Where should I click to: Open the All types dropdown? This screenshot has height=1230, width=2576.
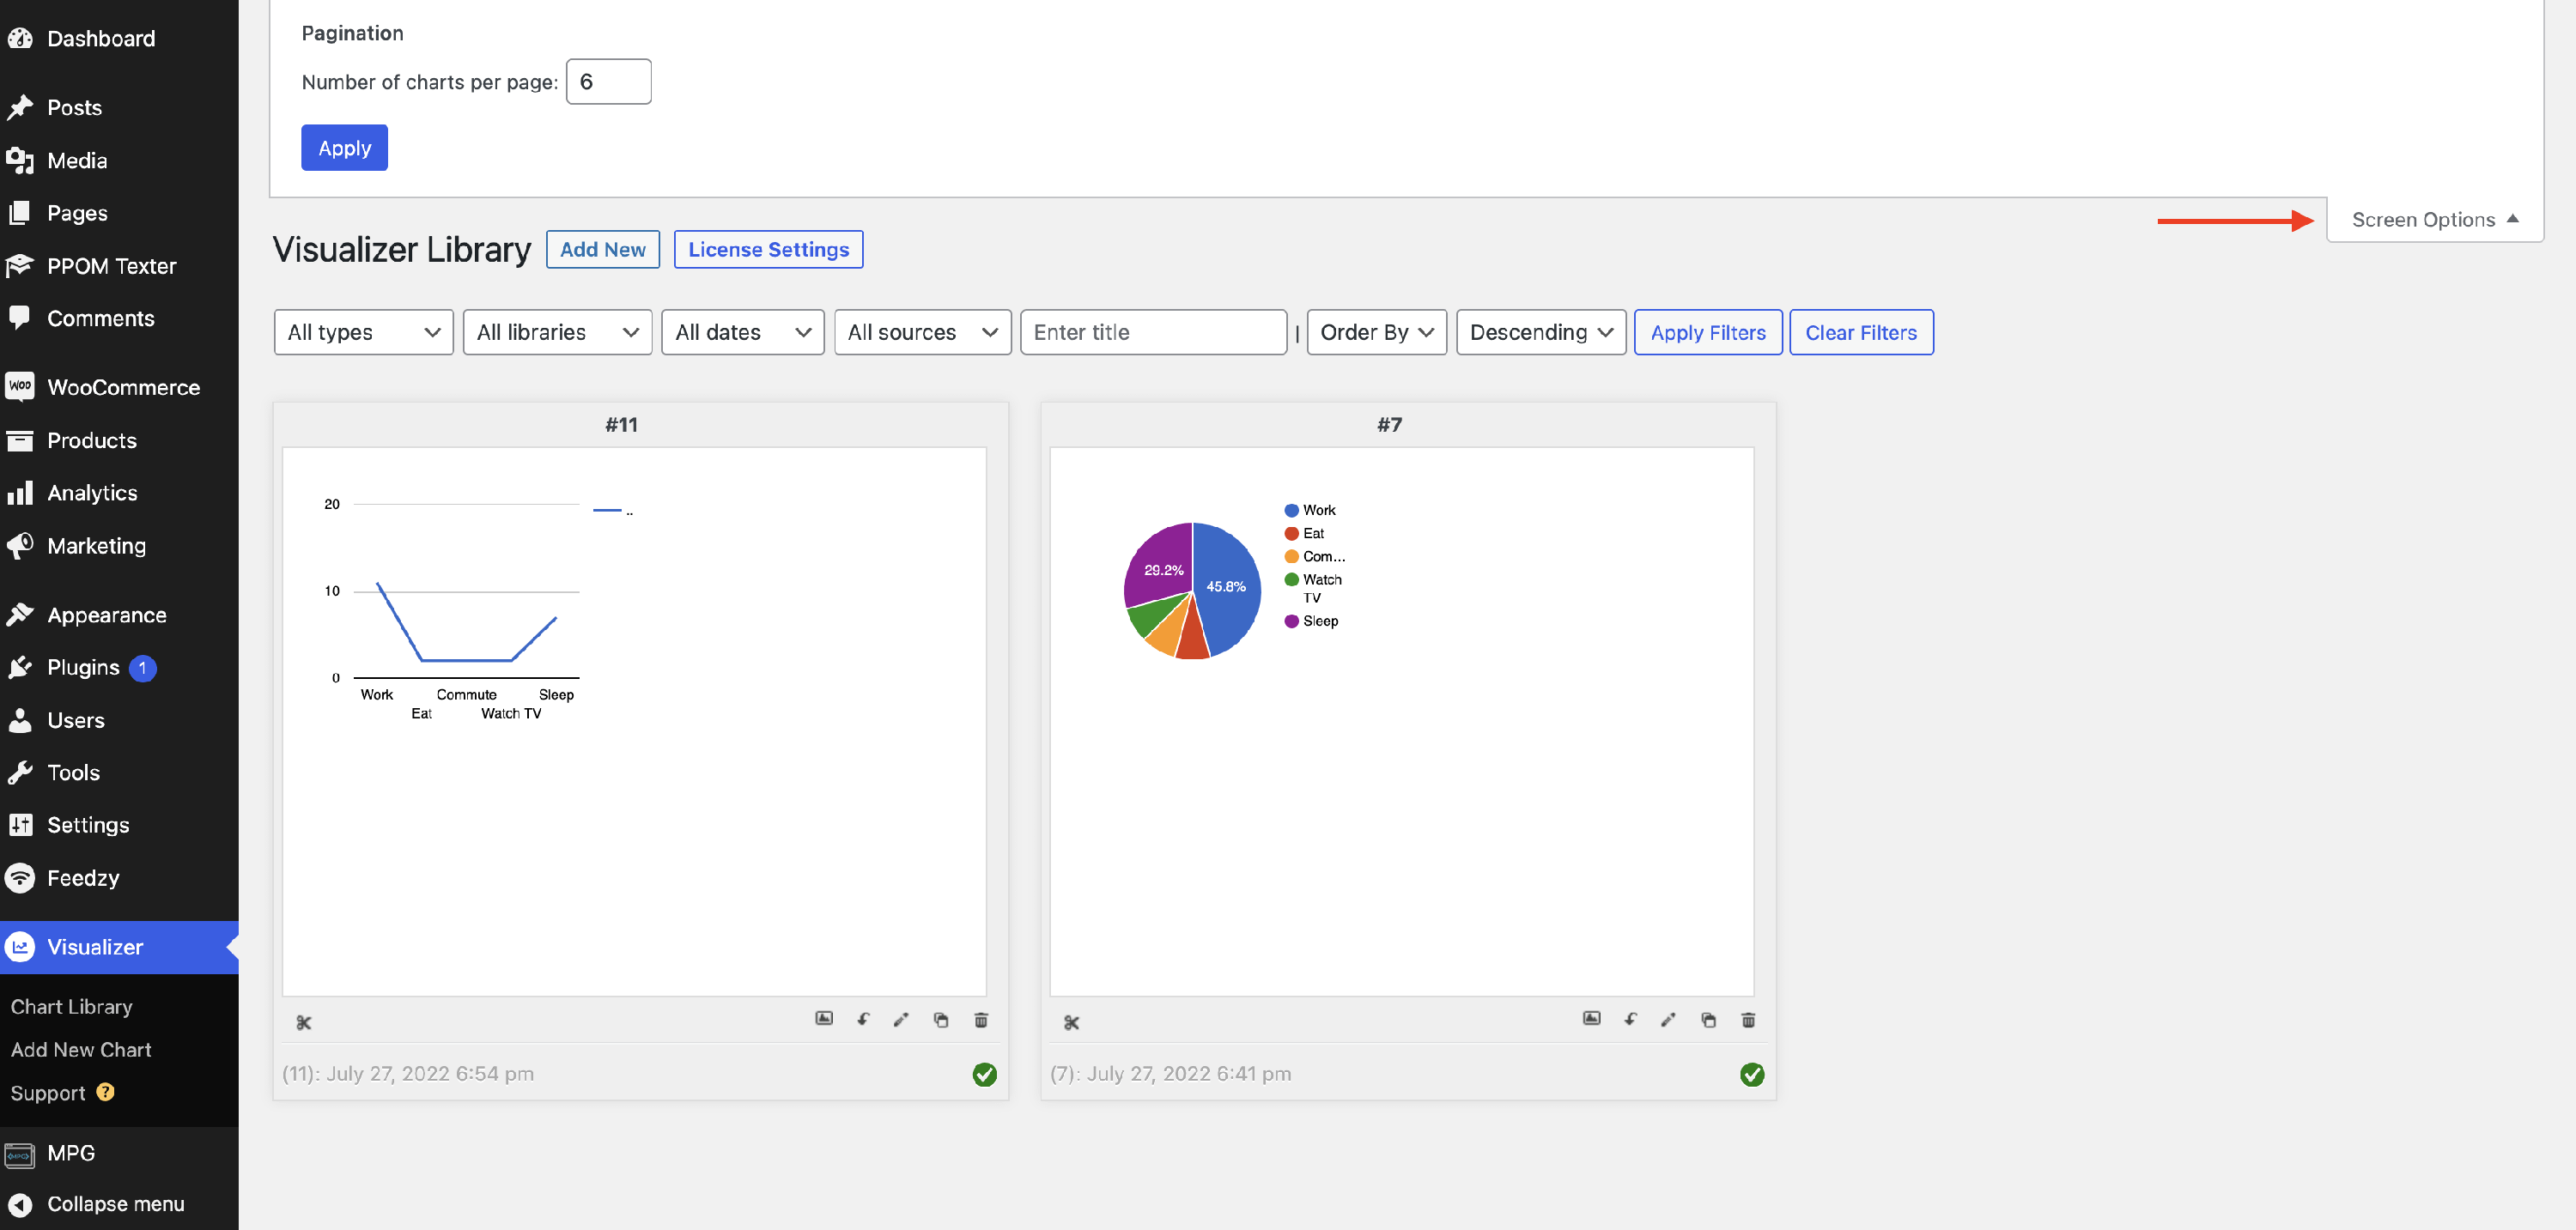coord(363,332)
